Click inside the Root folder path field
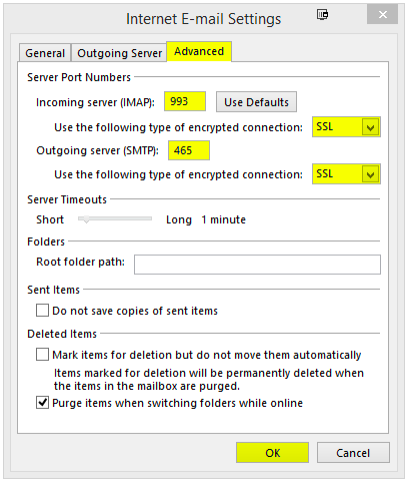This screenshot has width=411, height=482. point(257,265)
